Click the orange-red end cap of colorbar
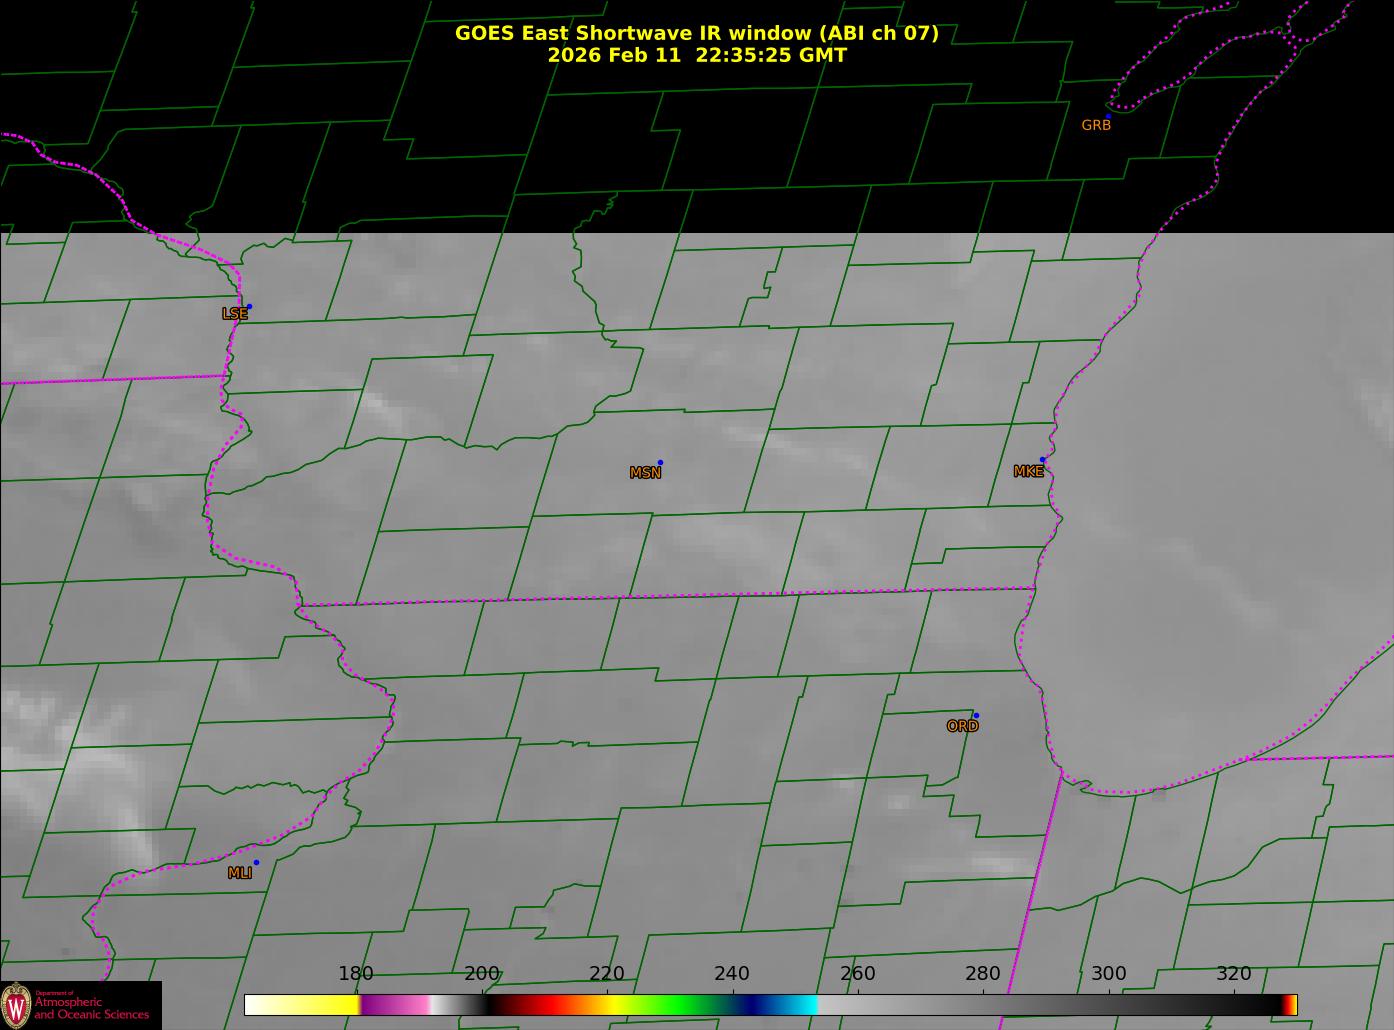Viewport: 1394px width, 1030px height. point(1291,1004)
